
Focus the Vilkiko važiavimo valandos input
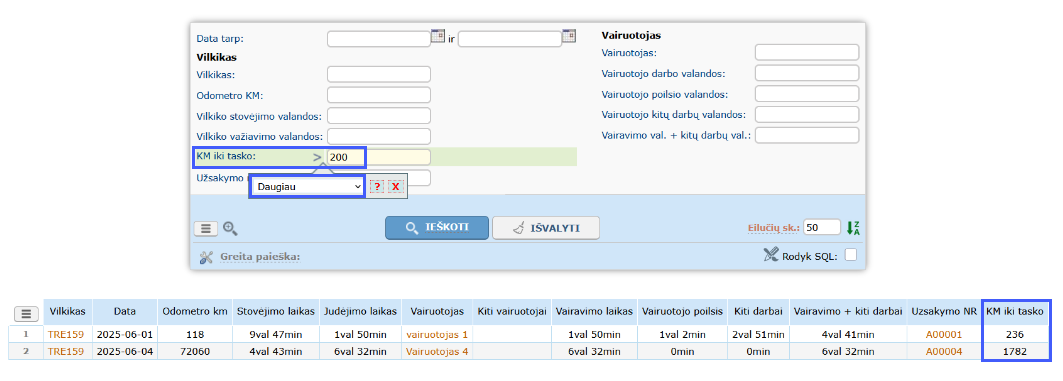[x=379, y=136]
